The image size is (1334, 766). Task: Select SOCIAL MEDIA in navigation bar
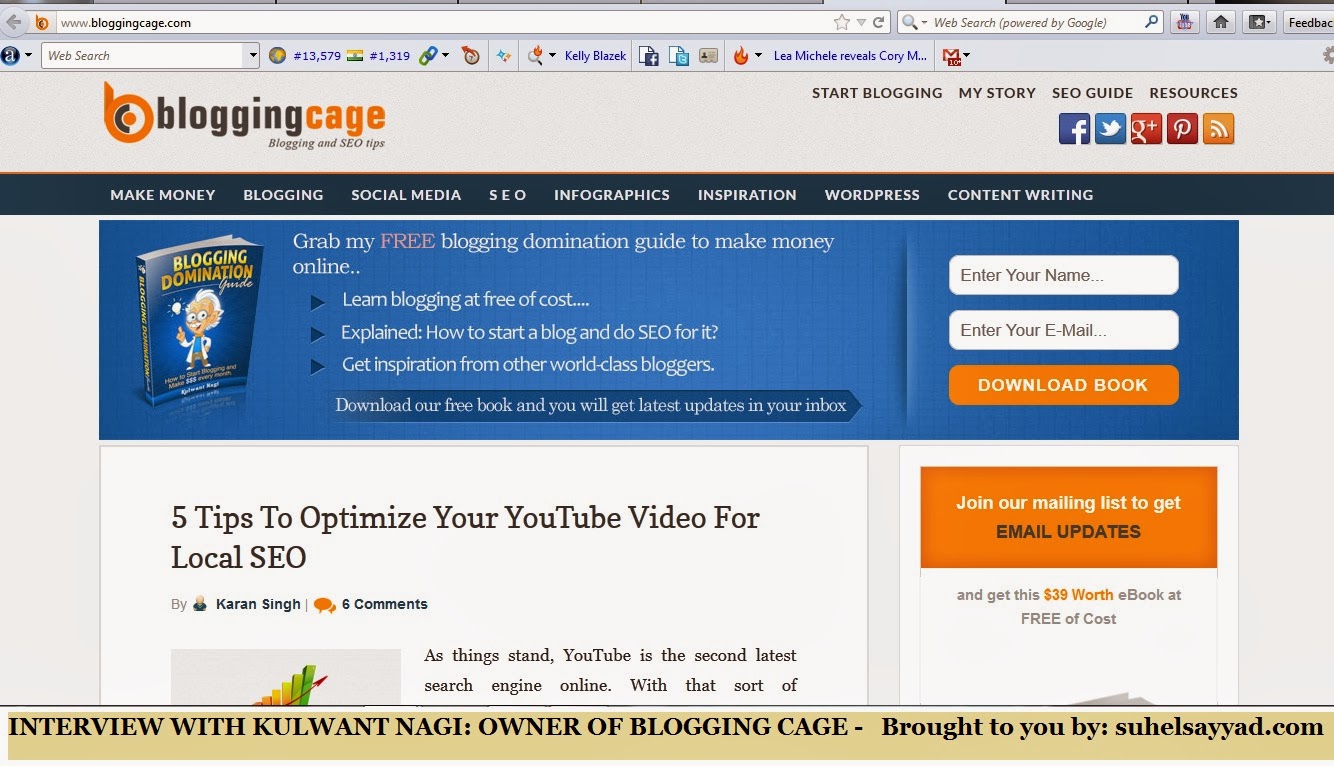pyautogui.click(x=406, y=195)
